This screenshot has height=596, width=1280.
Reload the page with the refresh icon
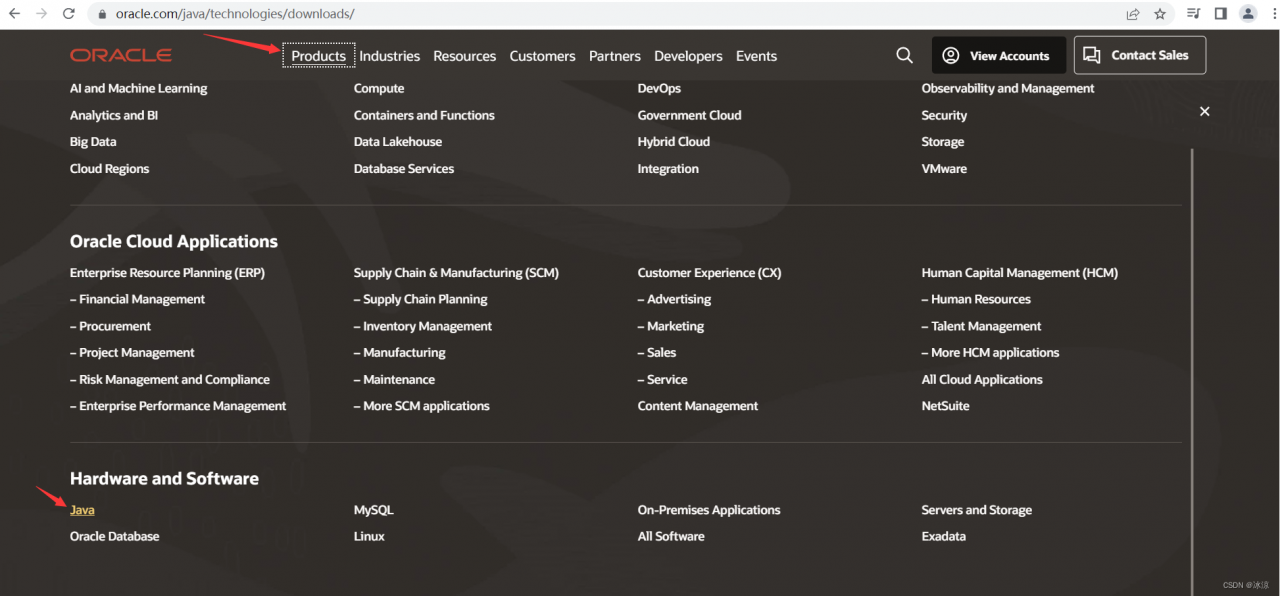click(x=68, y=14)
